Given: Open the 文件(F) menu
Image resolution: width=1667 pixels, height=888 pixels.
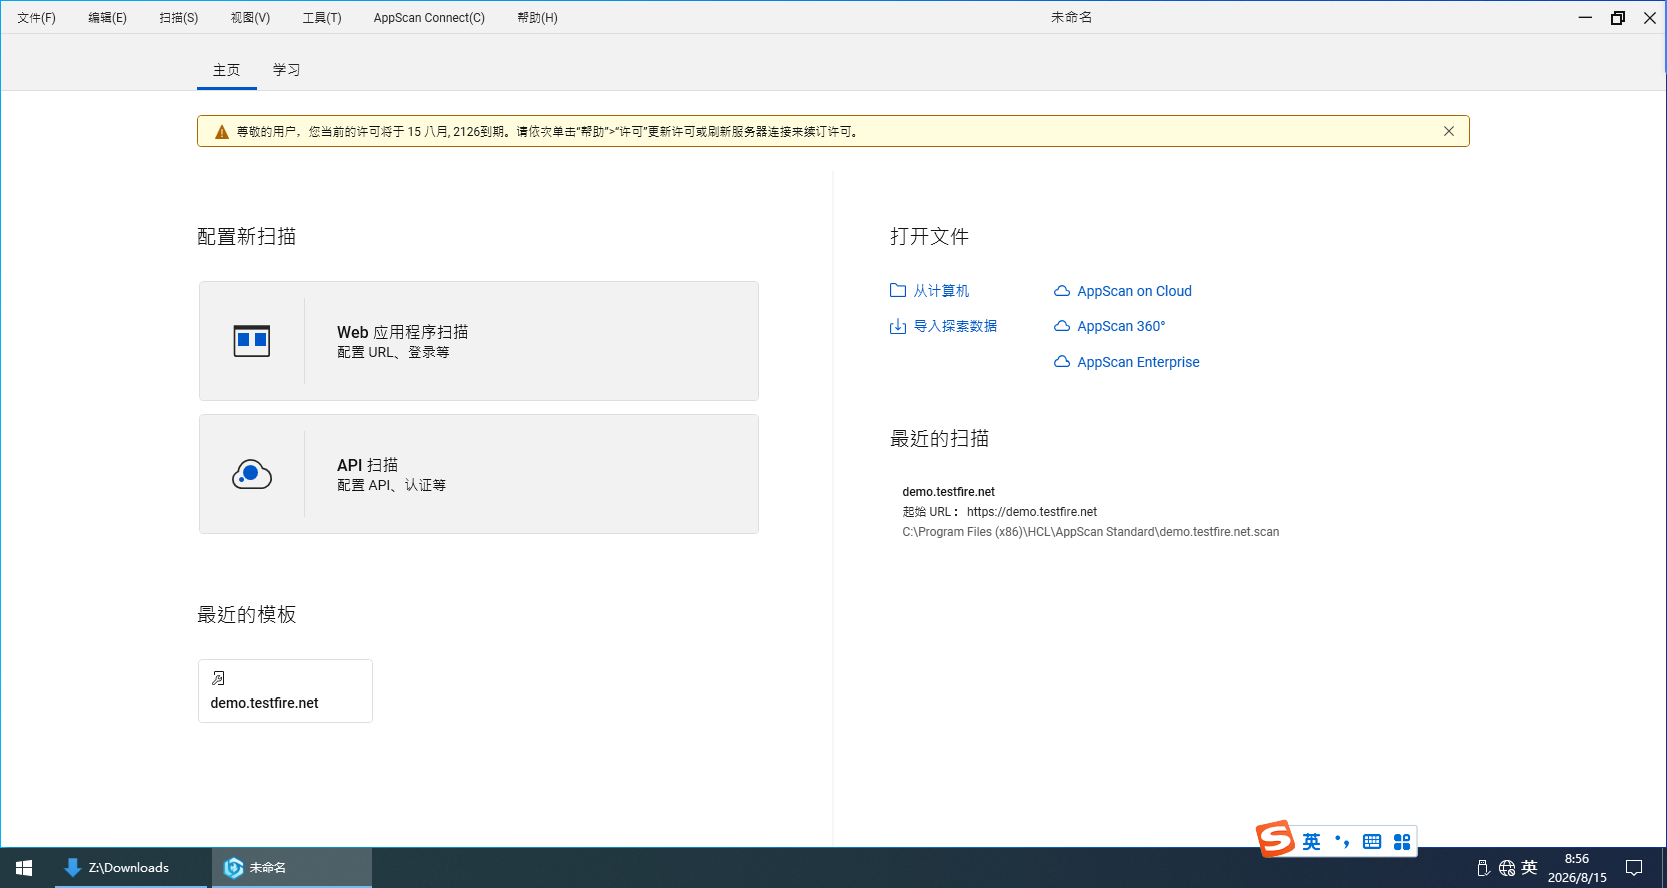Looking at the screenshot, I should click(36, 18).
